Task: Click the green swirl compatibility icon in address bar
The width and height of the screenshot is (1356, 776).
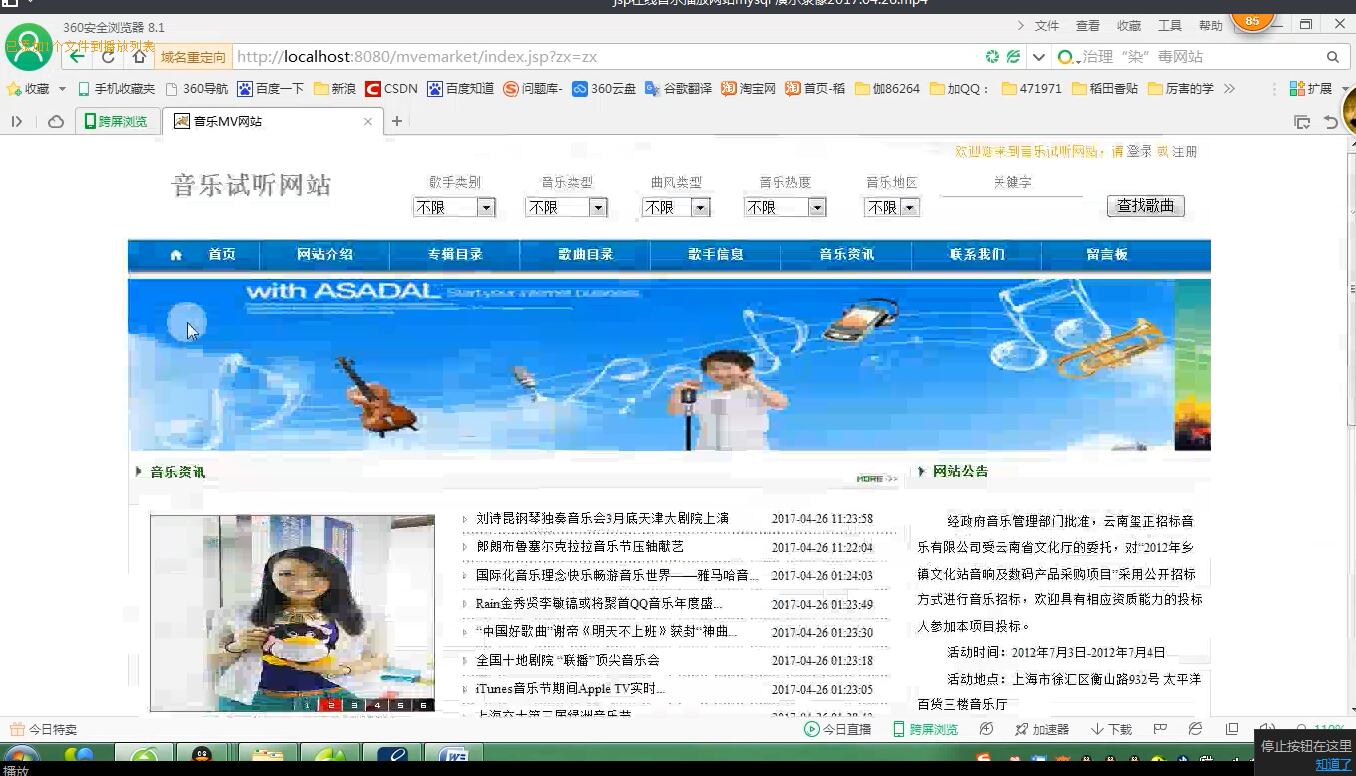Action: click(992, 57)
